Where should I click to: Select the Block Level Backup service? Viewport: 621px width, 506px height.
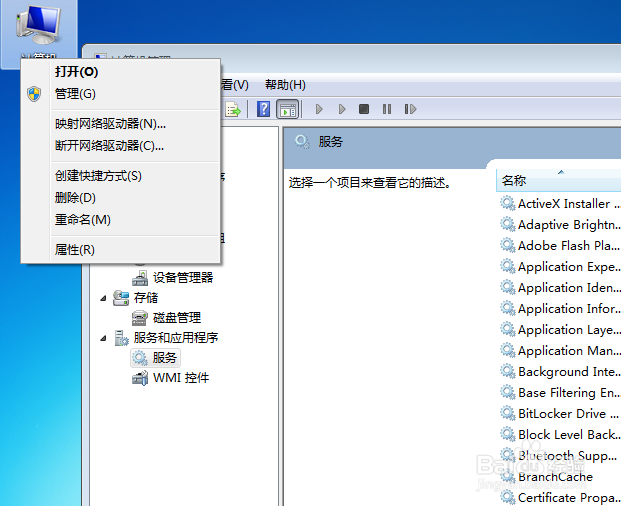(x=560, y=434)
